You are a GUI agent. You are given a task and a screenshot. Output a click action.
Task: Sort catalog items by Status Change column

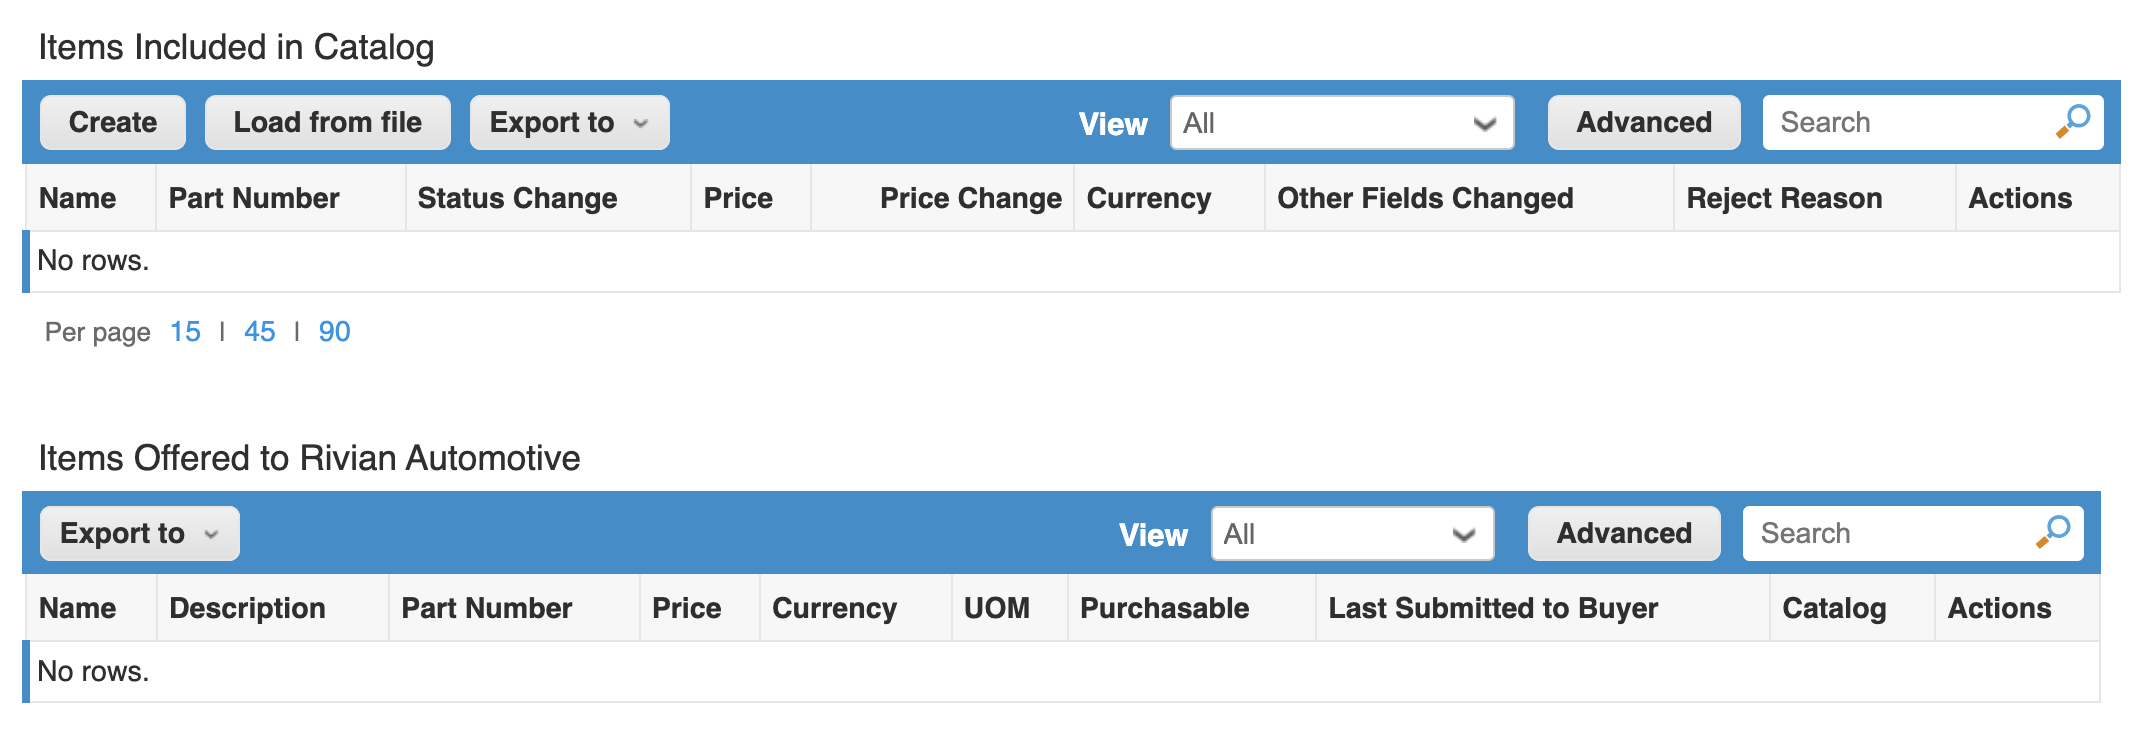(x=517, y=199)
